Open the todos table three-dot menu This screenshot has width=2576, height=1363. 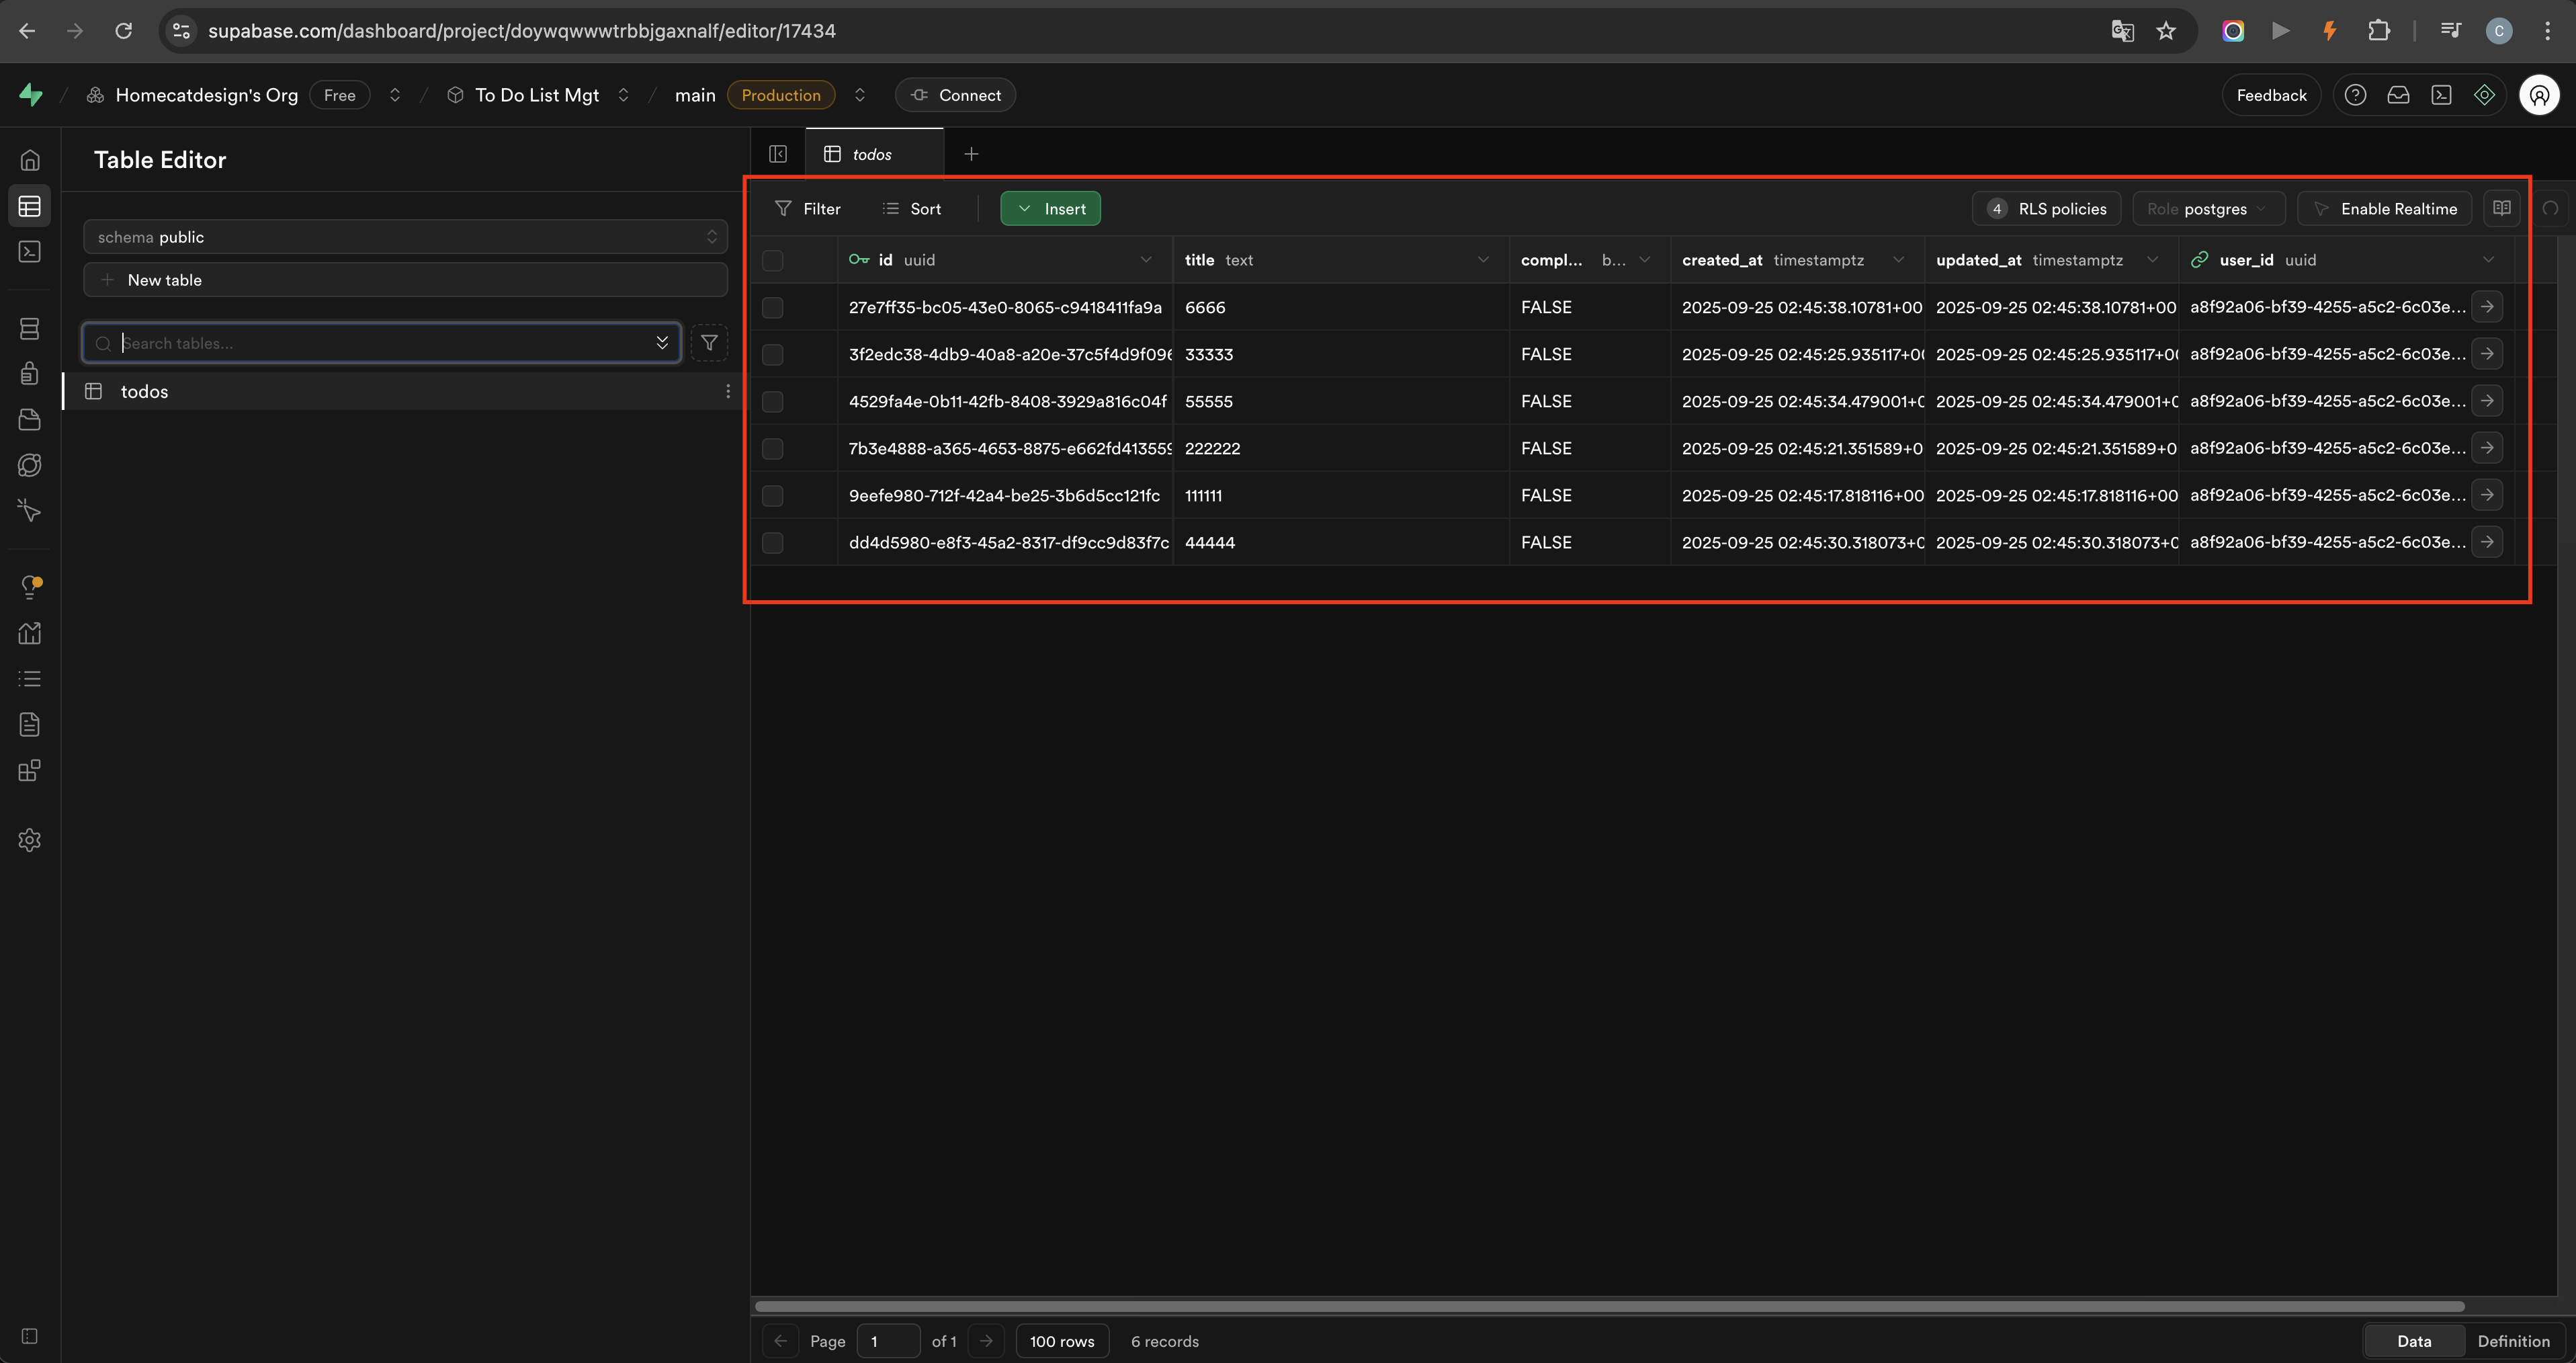pos(728,392)
